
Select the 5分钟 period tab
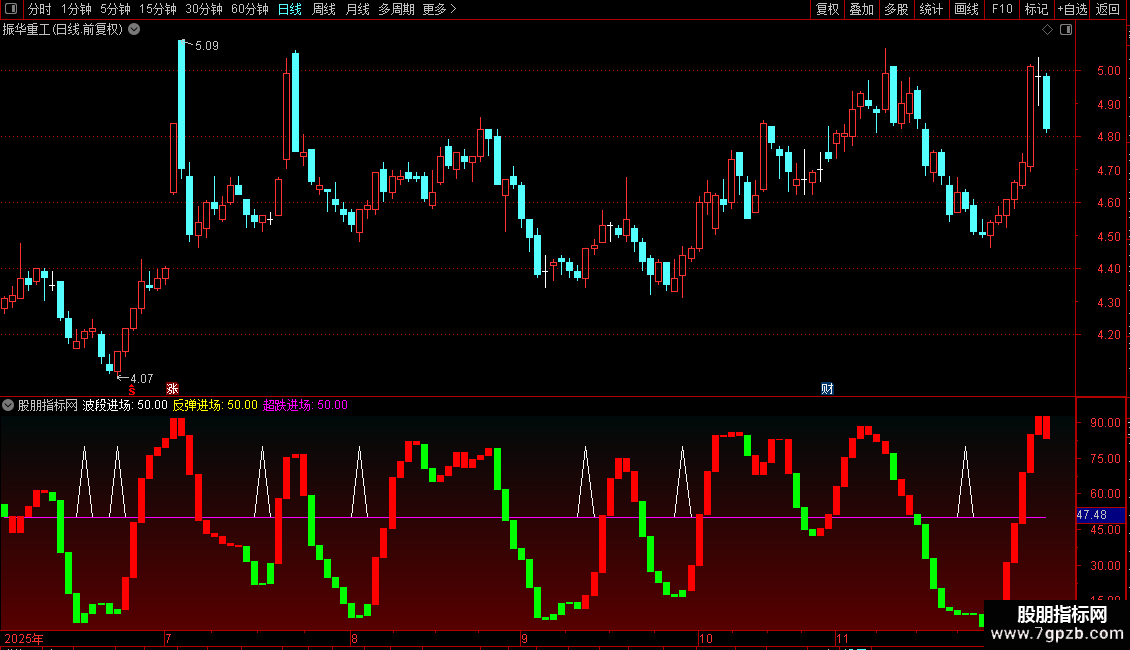pyautogui.click(x=115, y=9)
